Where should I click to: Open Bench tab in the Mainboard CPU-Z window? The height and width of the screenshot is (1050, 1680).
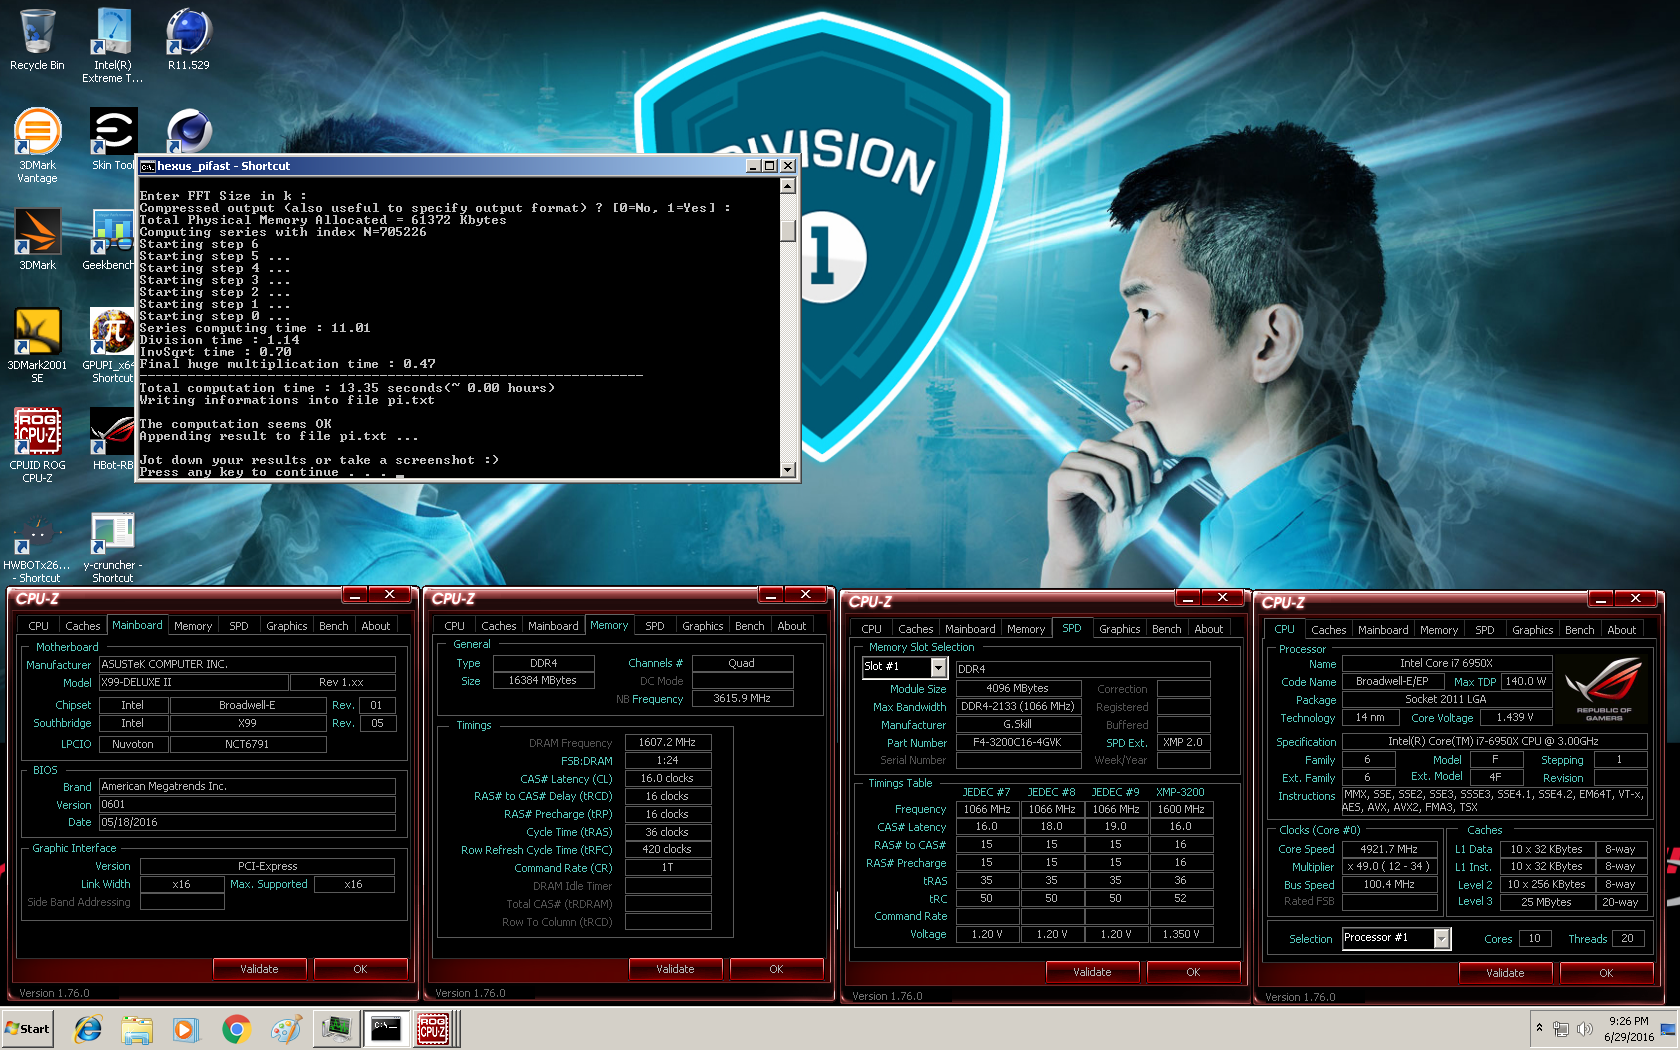click(x=333, y=626)
